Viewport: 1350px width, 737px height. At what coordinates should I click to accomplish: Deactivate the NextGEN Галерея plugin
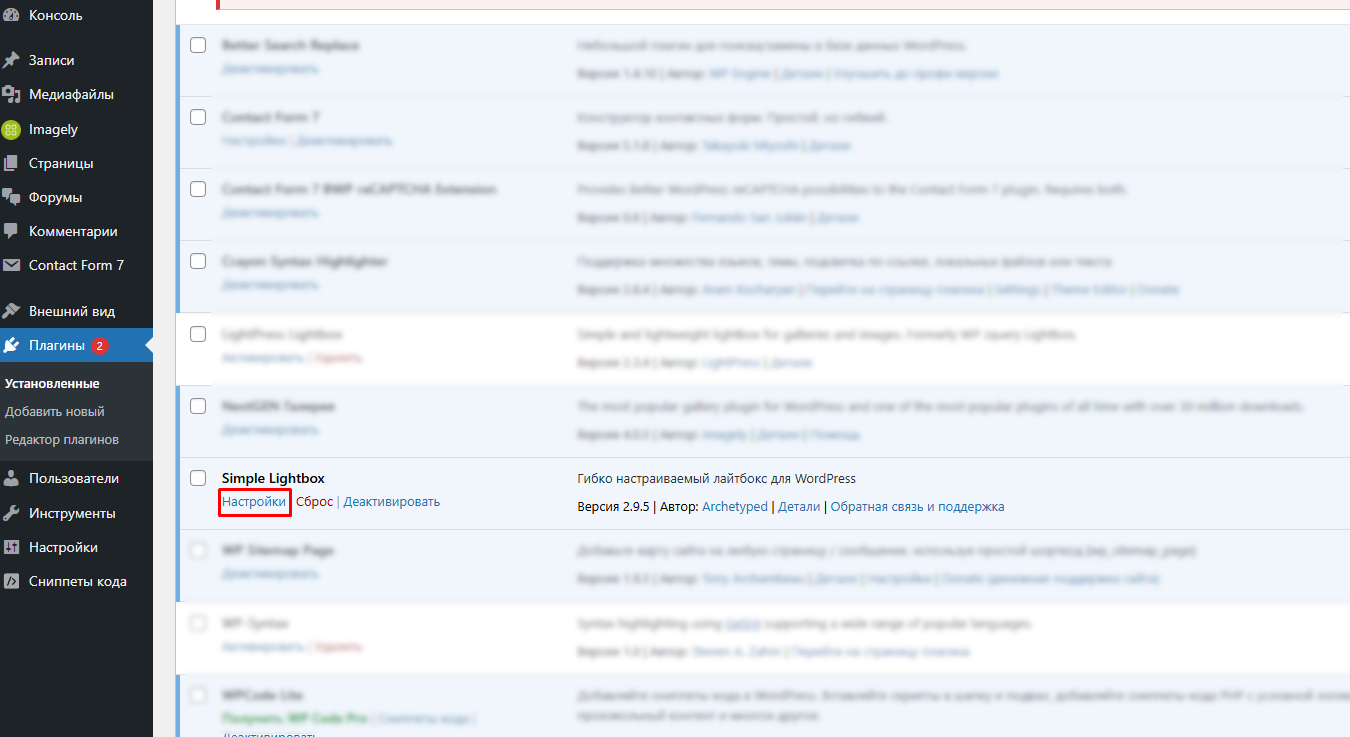click(x=270, y=430)
